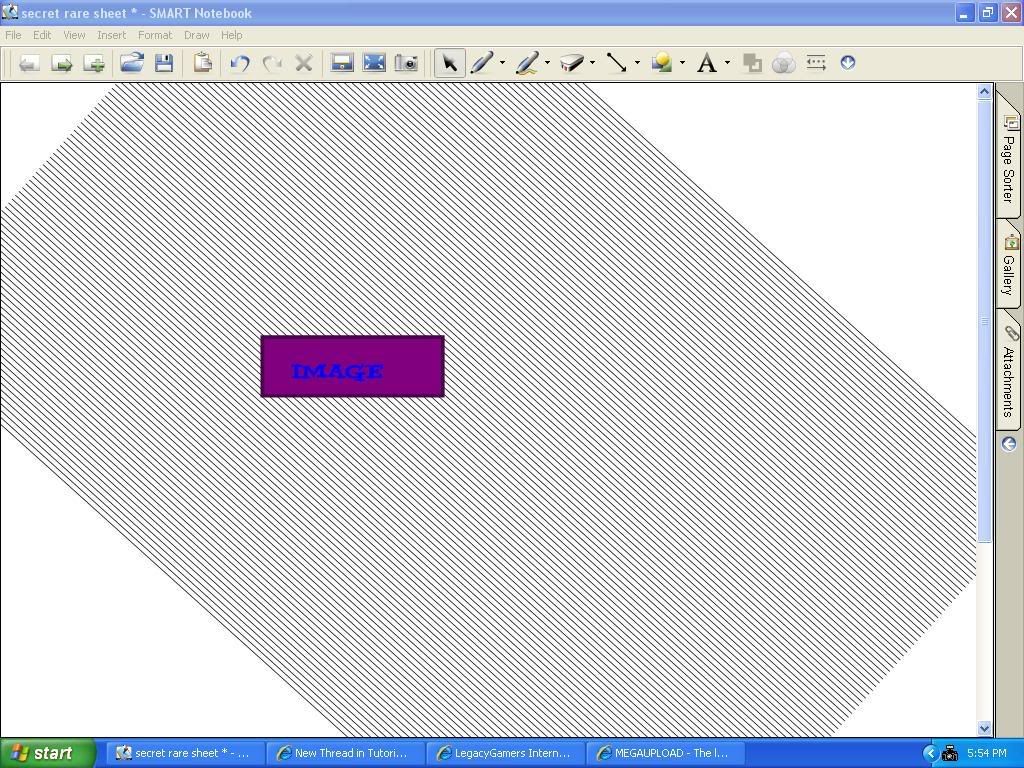Select the Line tool
Viewport: 1024px width, 768px height.
pyautogui.click(x=617, y=63)
